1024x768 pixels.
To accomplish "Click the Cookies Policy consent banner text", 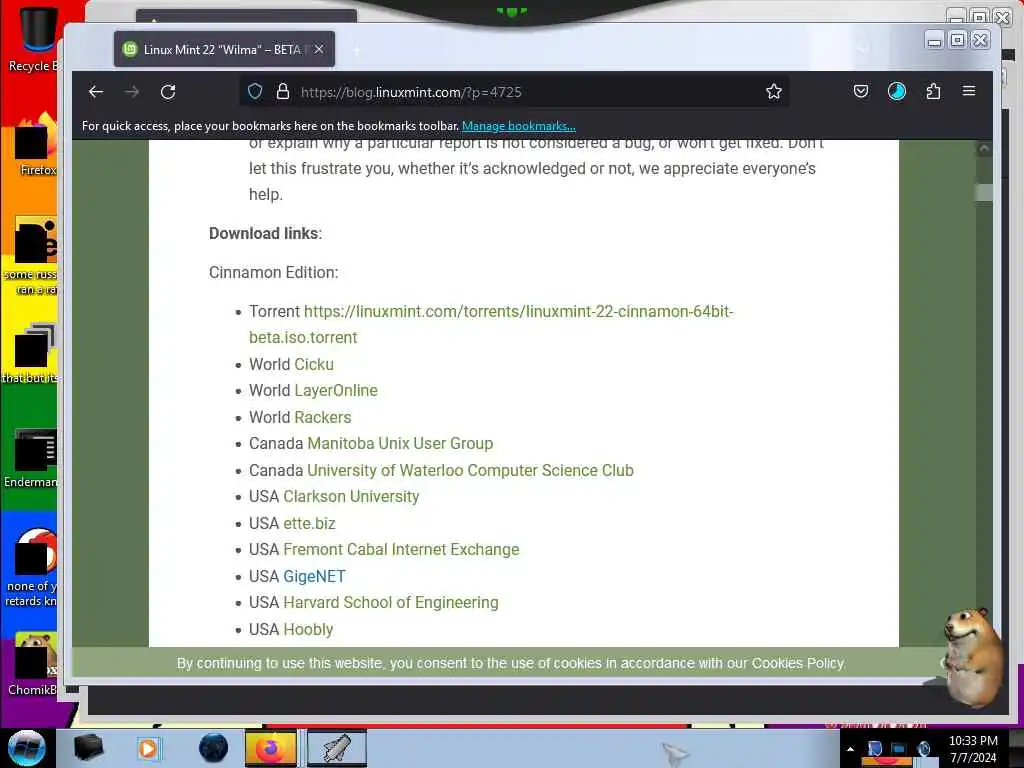I will pos(511,664).
